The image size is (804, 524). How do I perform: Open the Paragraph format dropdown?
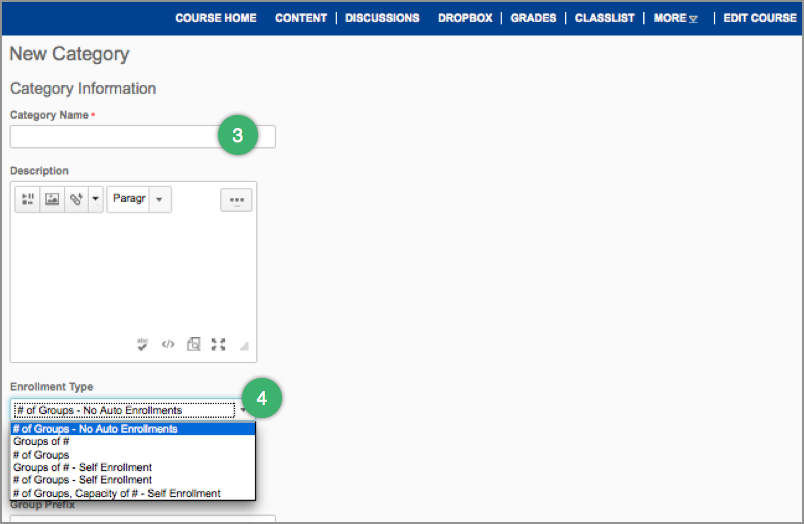click(x=139, y=199)
